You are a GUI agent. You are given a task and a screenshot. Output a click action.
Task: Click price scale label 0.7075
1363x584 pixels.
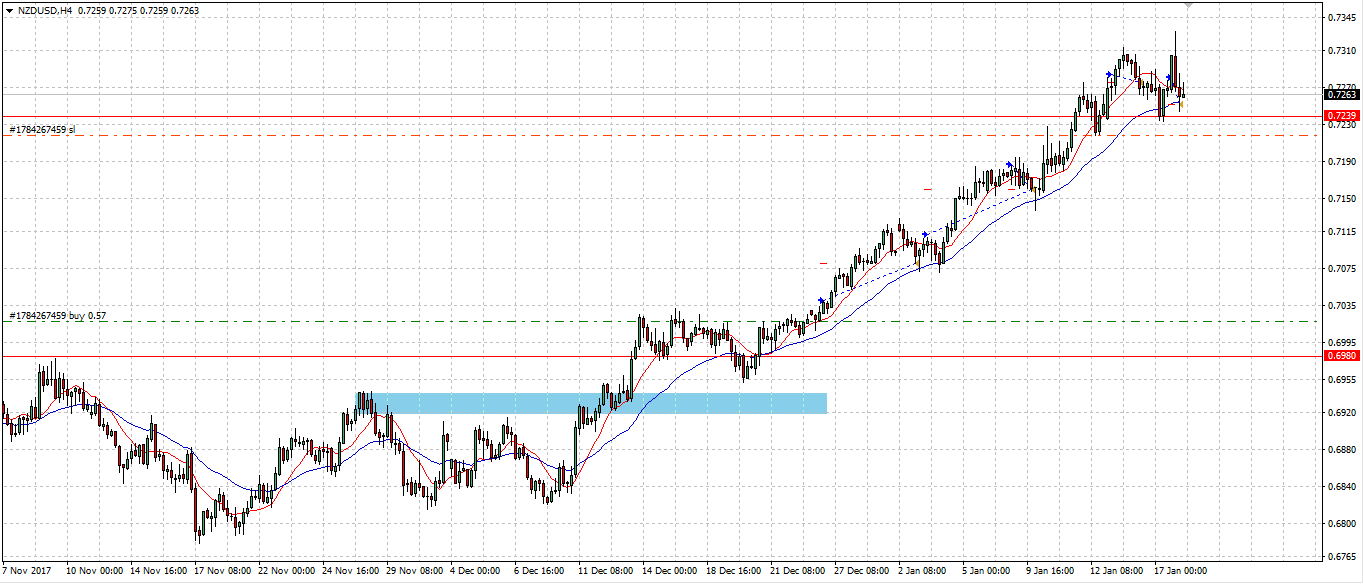[1342, 269]
